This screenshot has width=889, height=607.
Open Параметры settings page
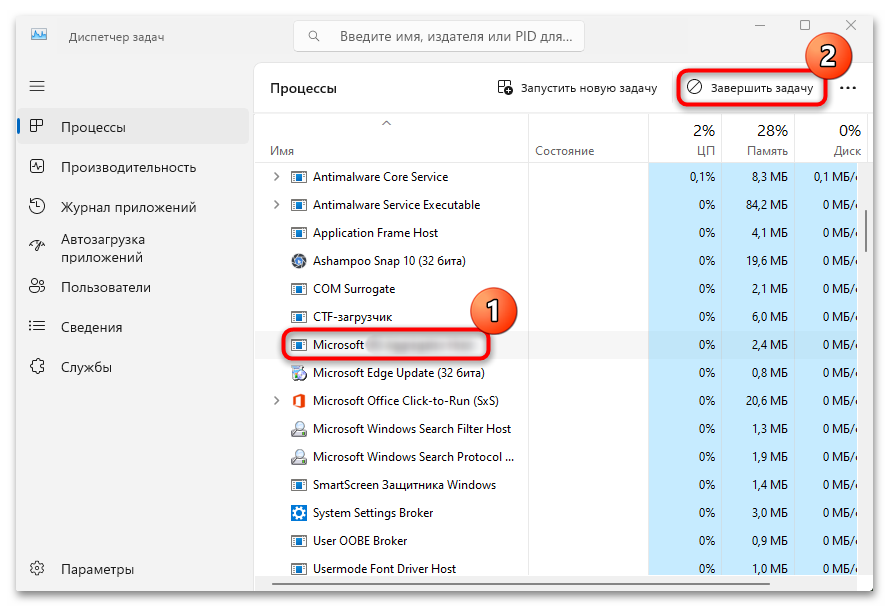coord(133,569)
